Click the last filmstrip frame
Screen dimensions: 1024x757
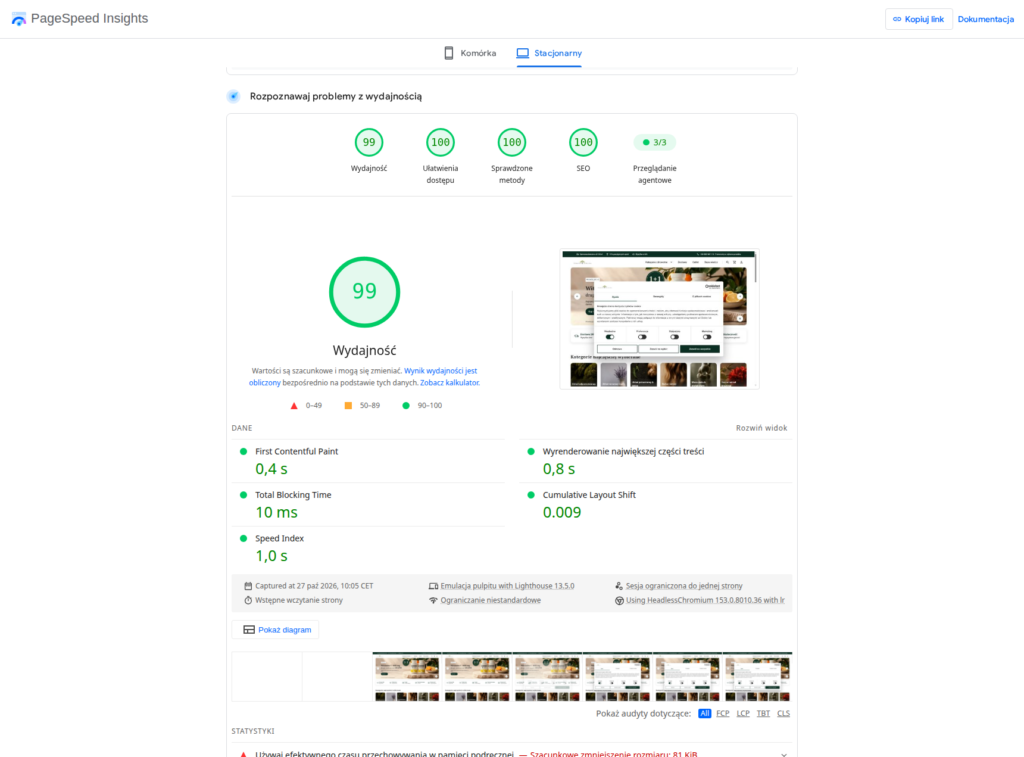758,677
